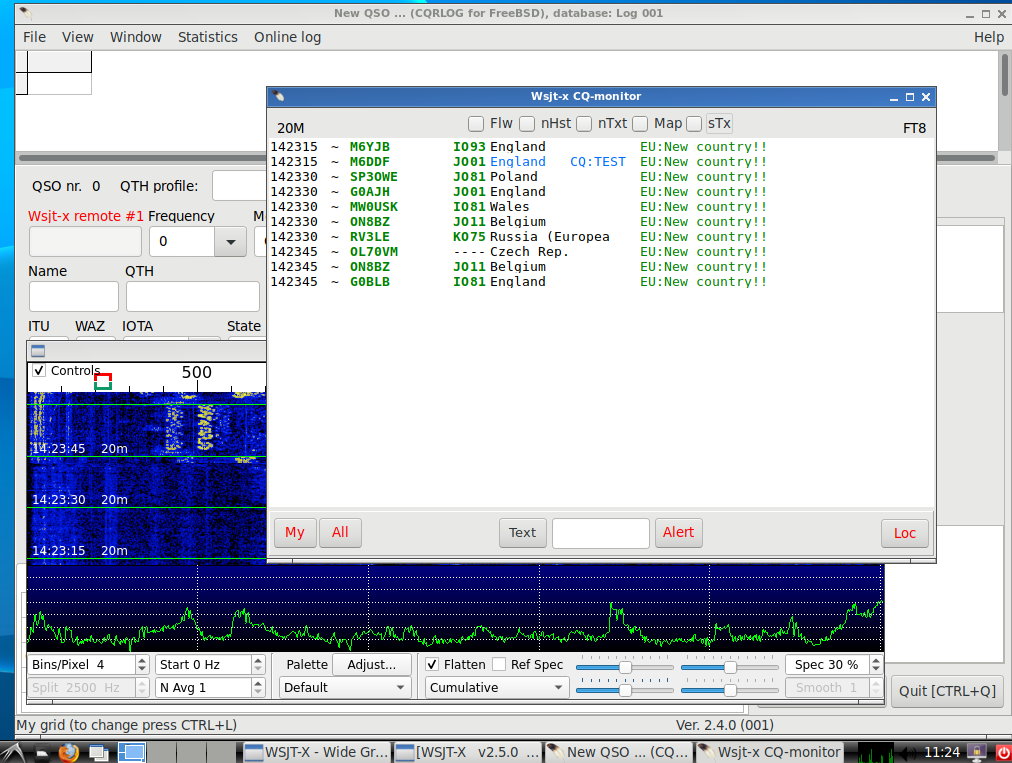Screen dimensions: 1012x763
Task: Adjust the Spec 30 % stepper
Action: click(876, 664)
